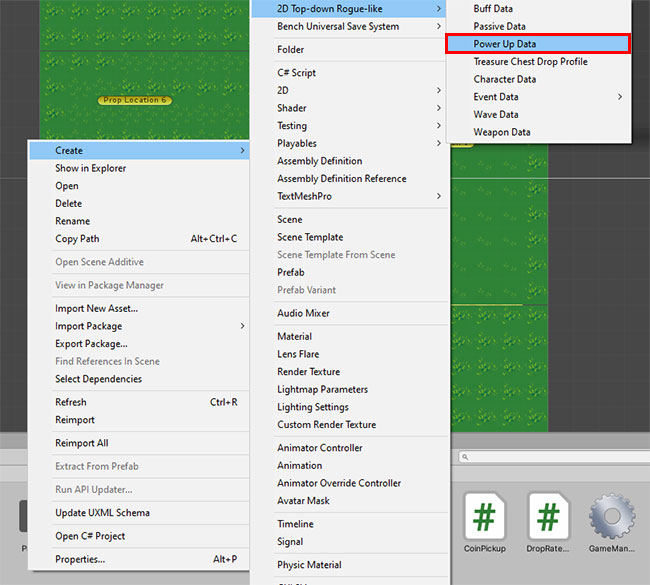Create a new Material
Screen dimensions: 650x585
[x=349, y=337]
